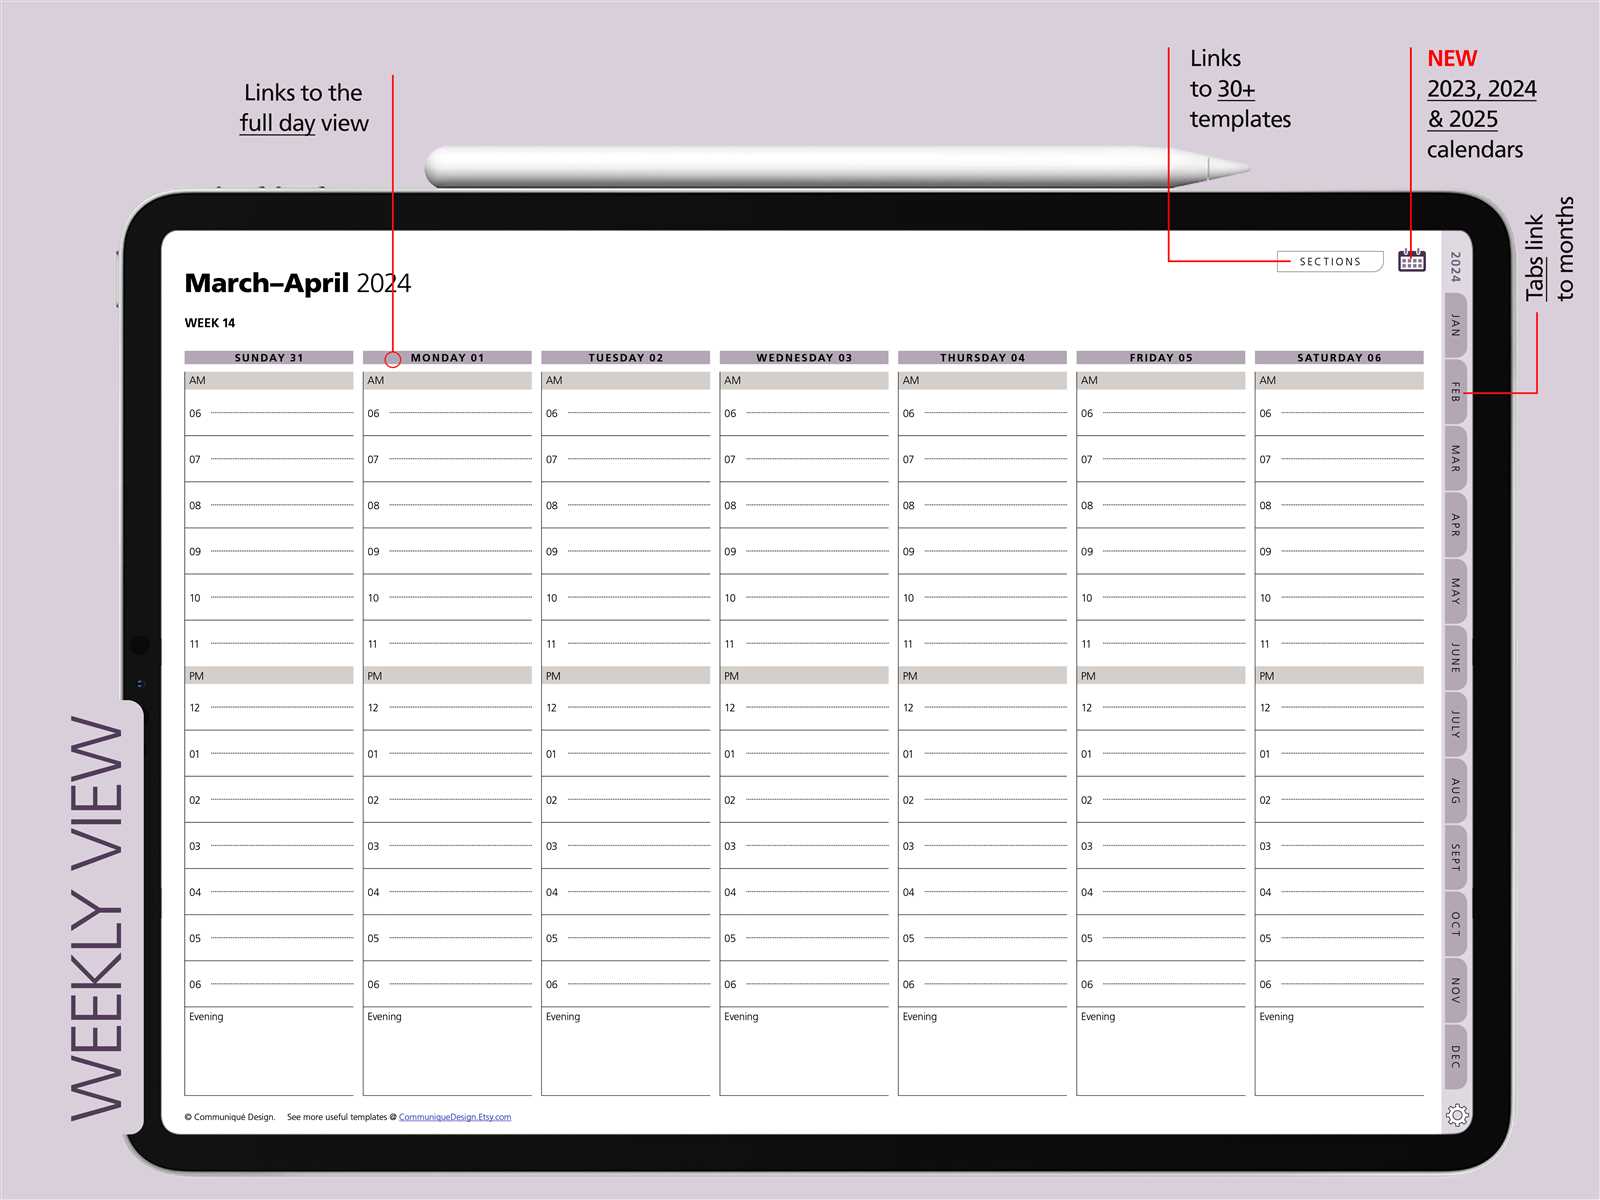The height and width of the screenshot is (1200, 1600).
Task: Open TUESDAY 02 full day view
Action: [x=626, y=357]
